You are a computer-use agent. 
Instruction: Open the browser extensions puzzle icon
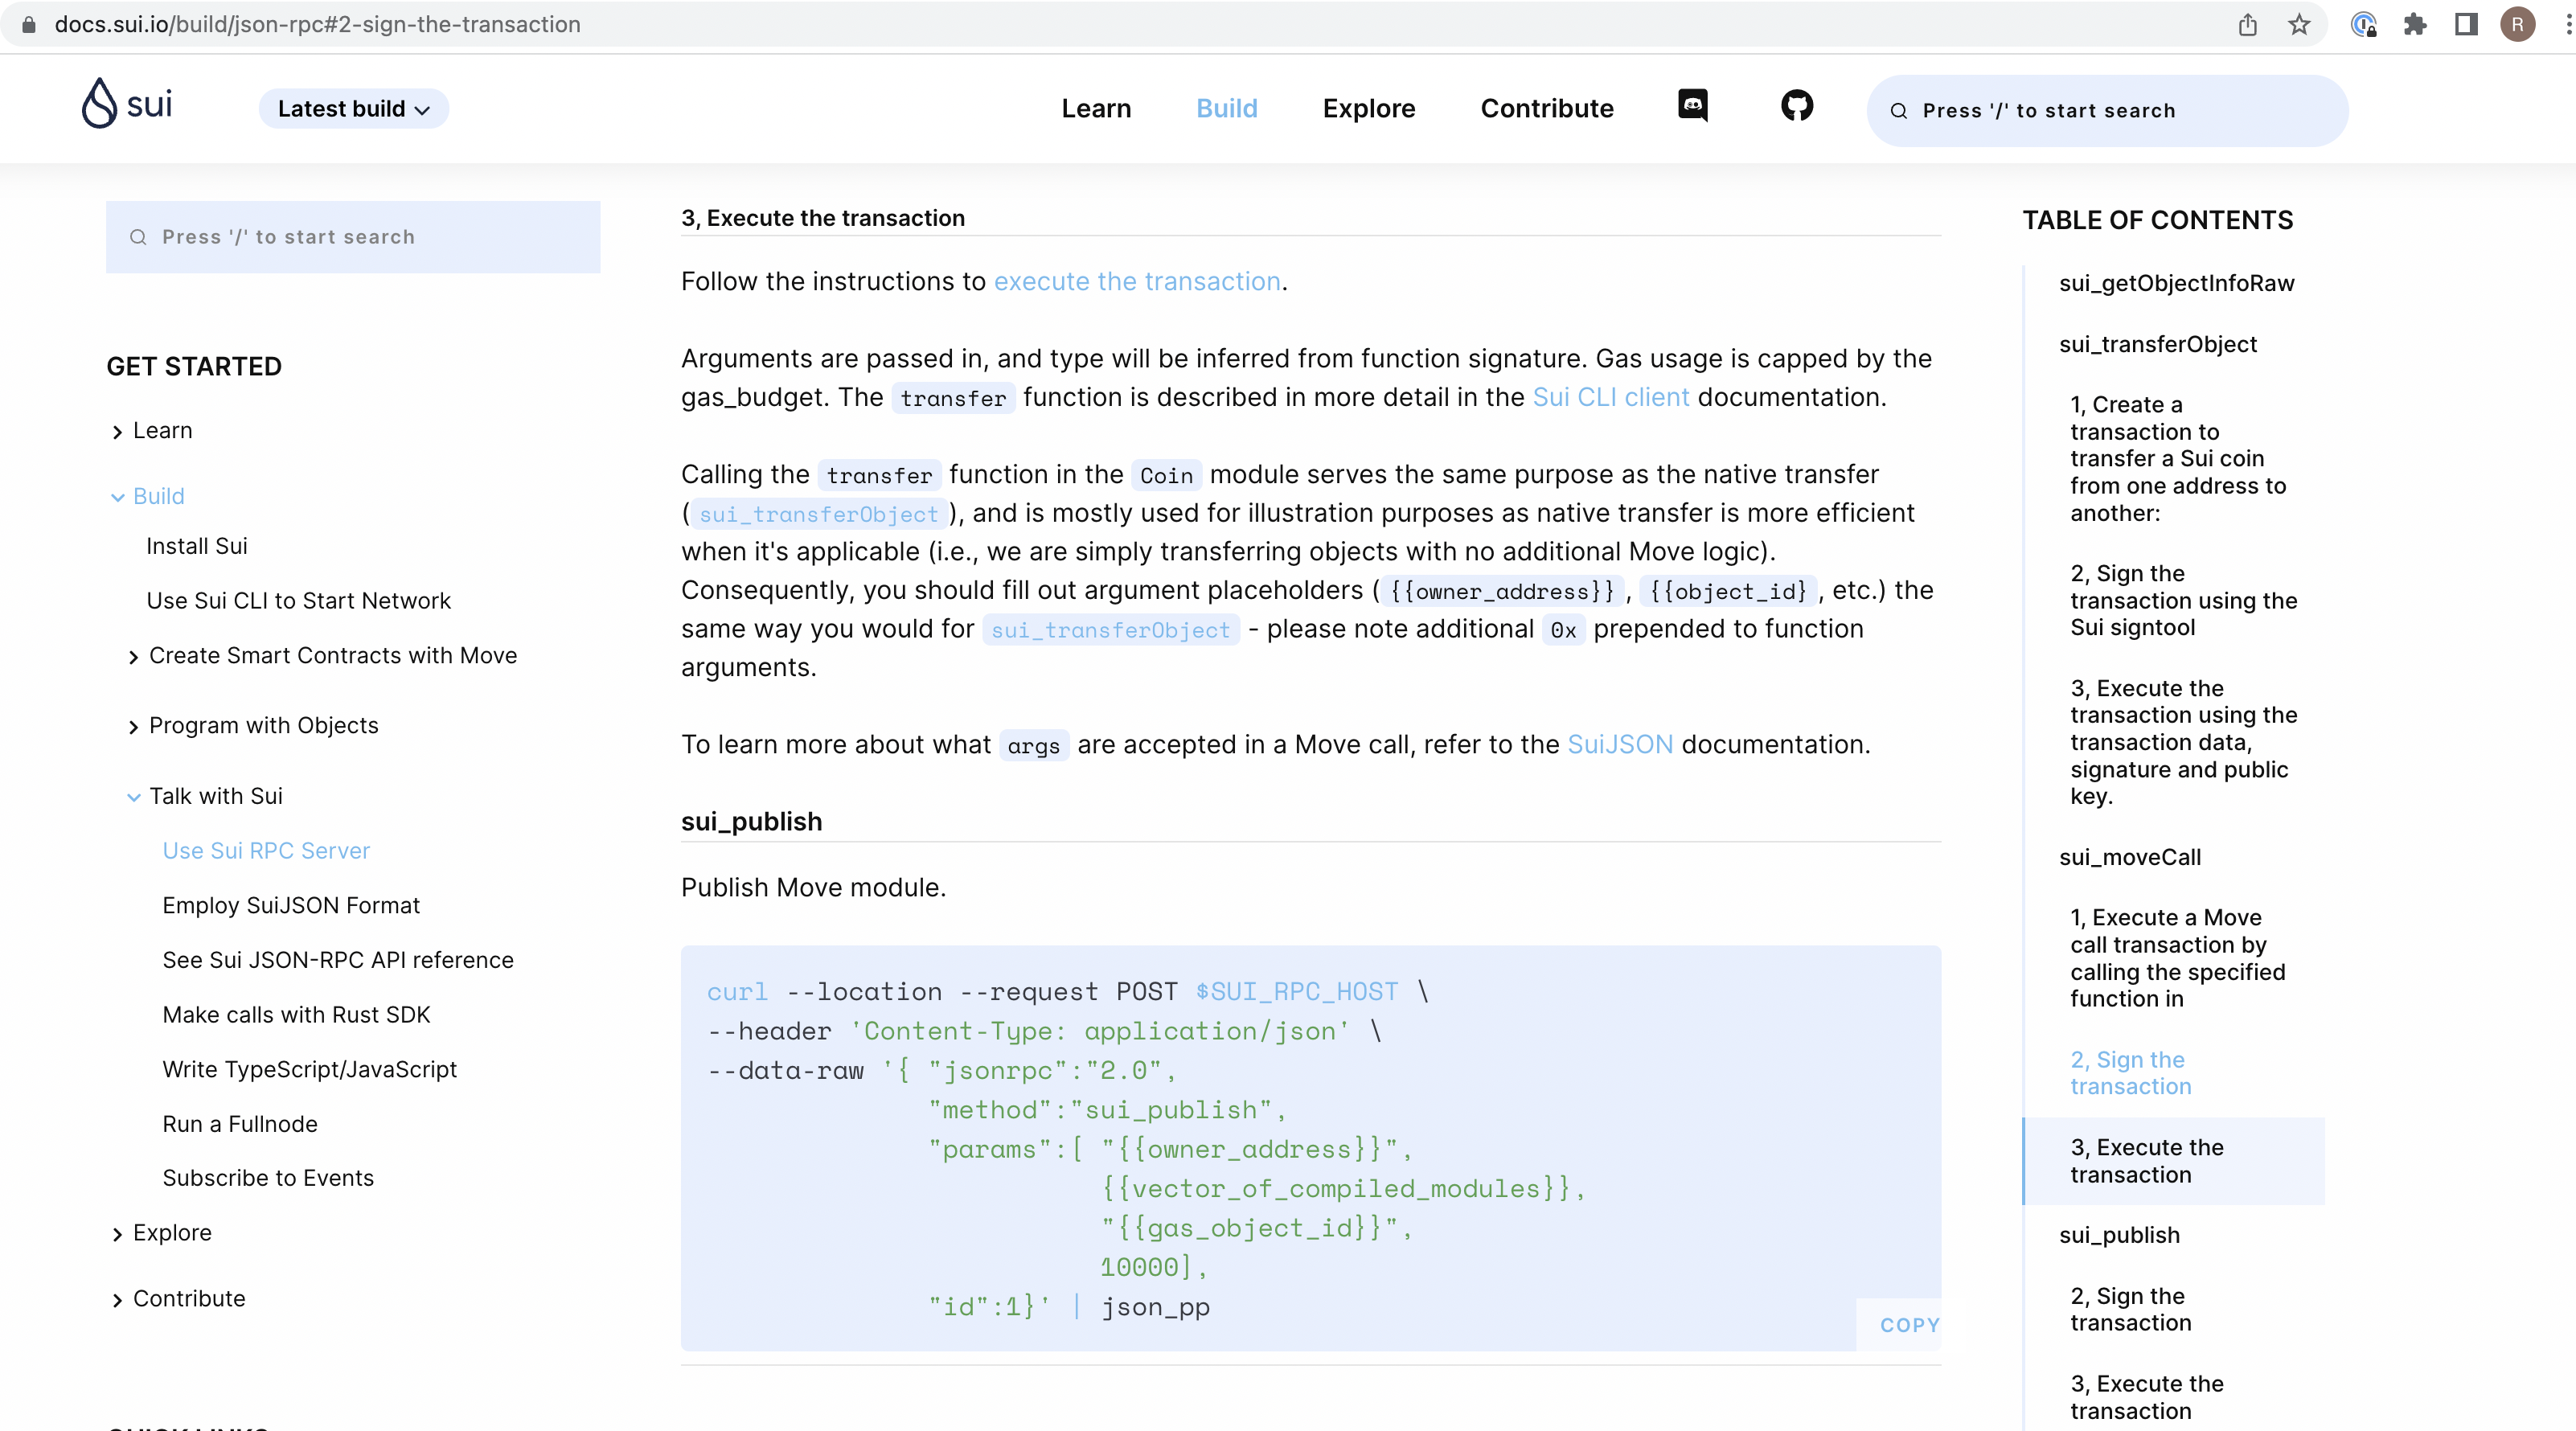[x=2416, y=24]
